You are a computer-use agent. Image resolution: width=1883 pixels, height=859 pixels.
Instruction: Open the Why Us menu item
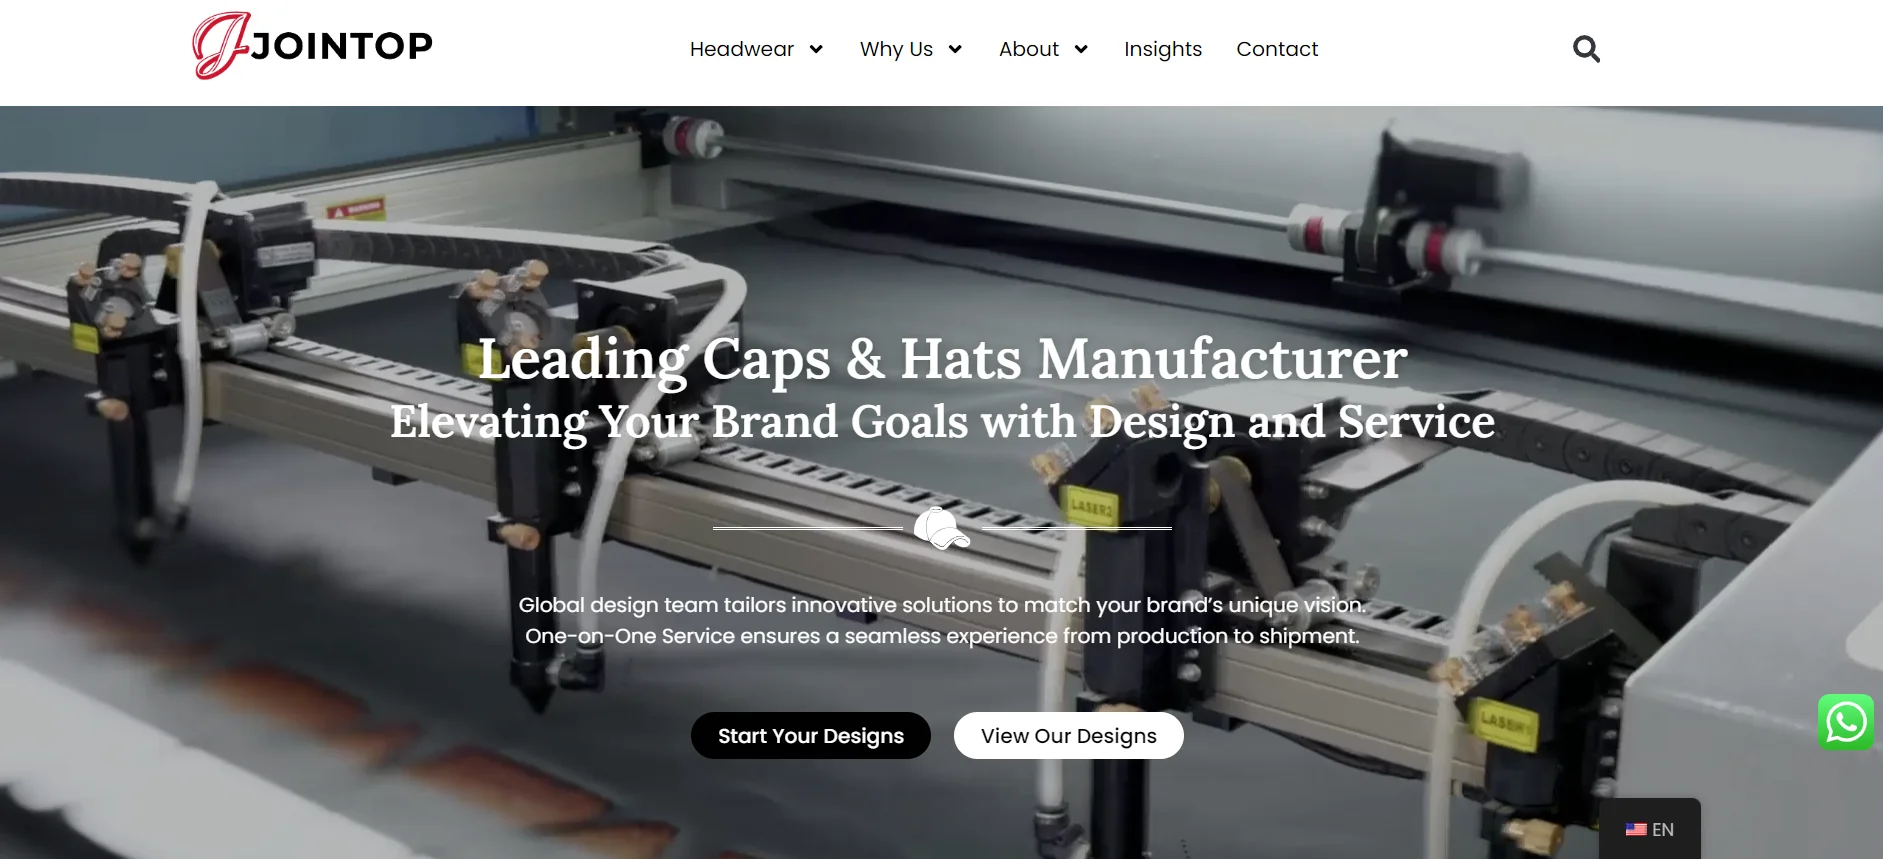[x=896, y=49]
